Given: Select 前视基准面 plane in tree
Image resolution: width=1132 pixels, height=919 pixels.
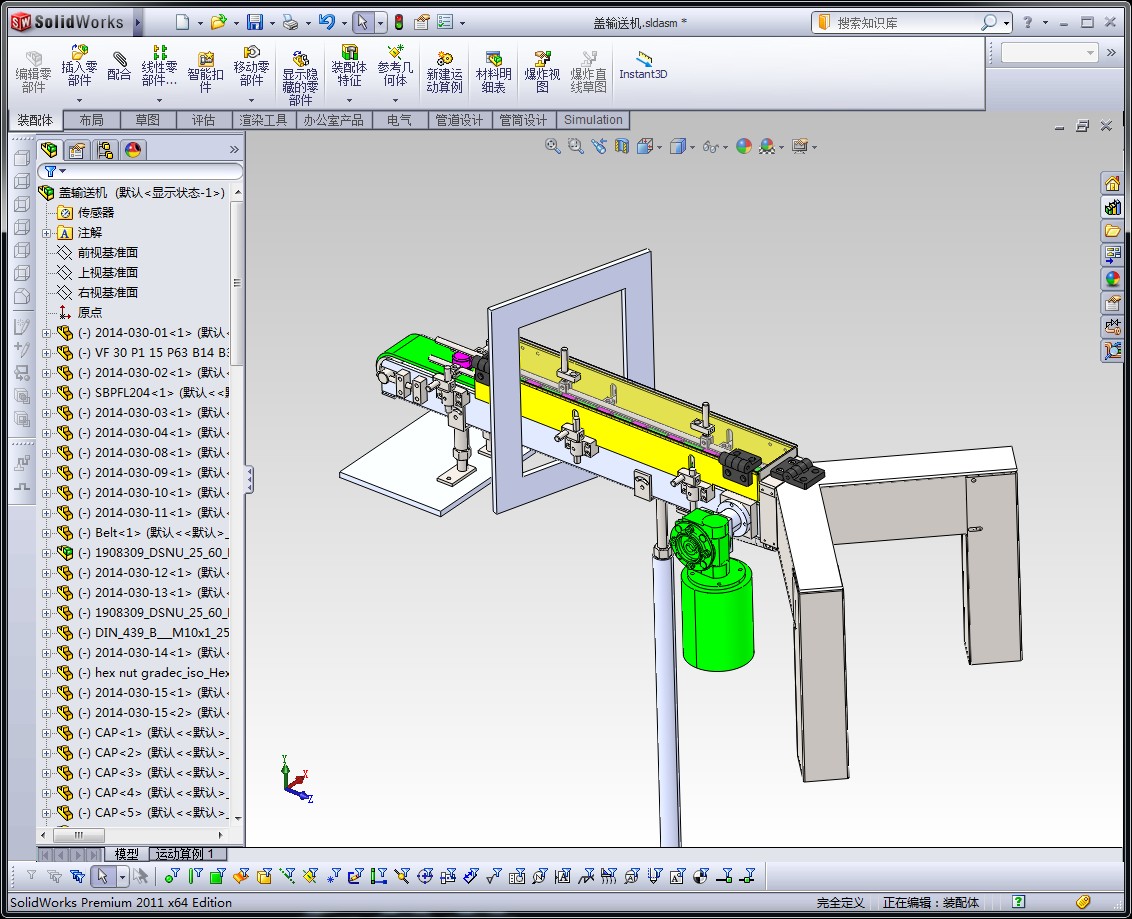Looking at the screenshot, I should (x=108, y=253).
